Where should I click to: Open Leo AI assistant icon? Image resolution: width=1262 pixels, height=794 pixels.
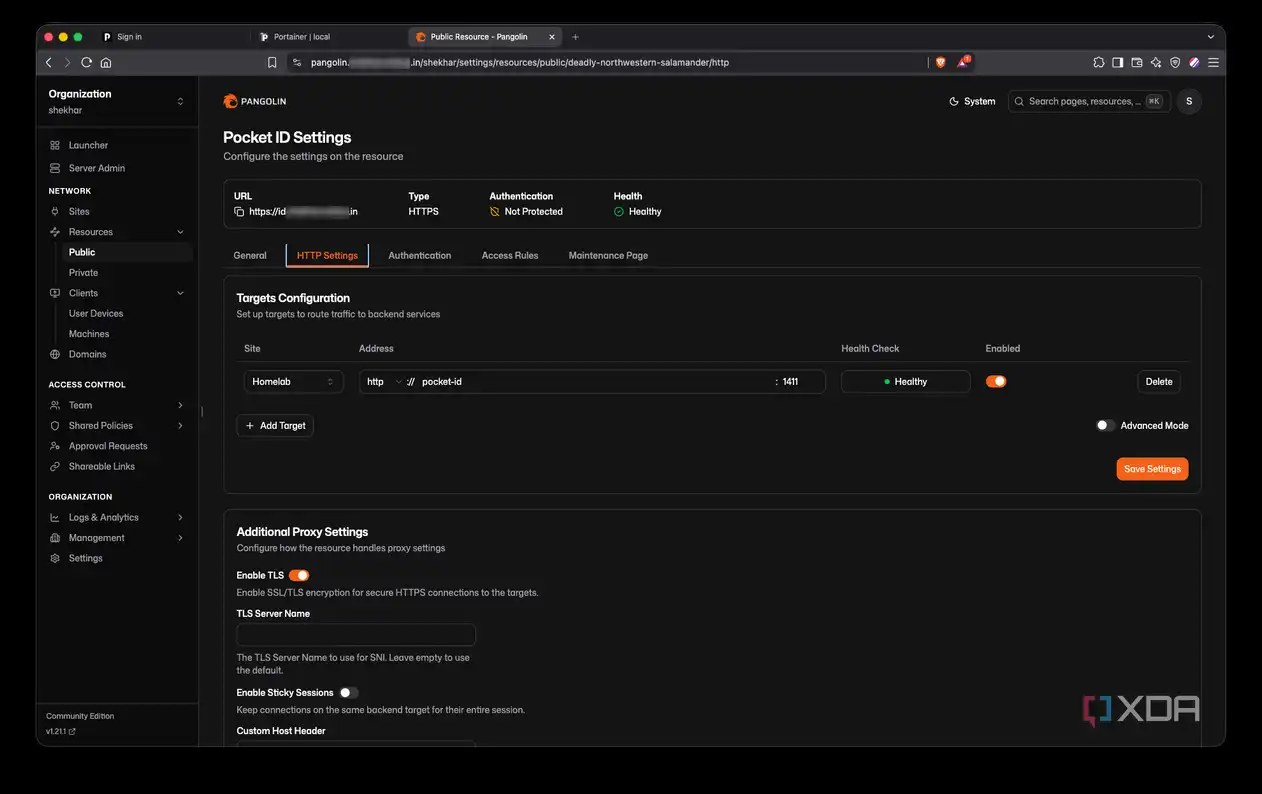pyautogui.click(x=1156, y=62)
